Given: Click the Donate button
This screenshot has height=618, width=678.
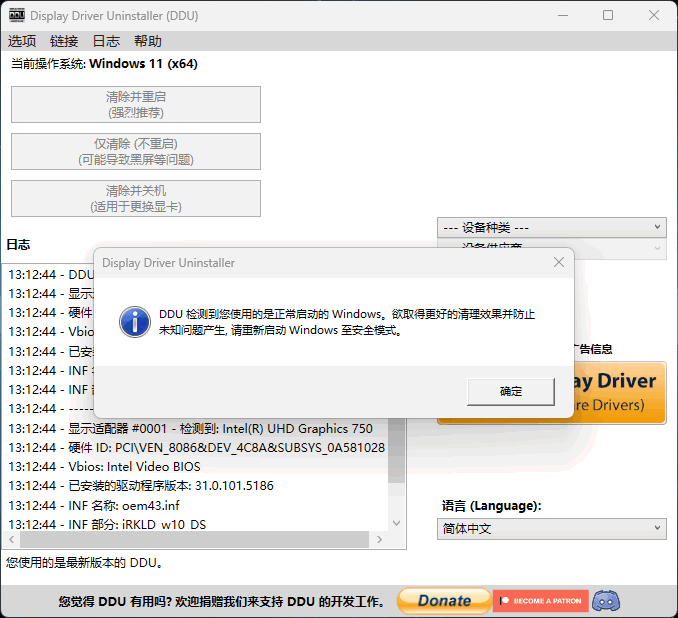Looking at the screenshot, I should [x=444, y=601].
